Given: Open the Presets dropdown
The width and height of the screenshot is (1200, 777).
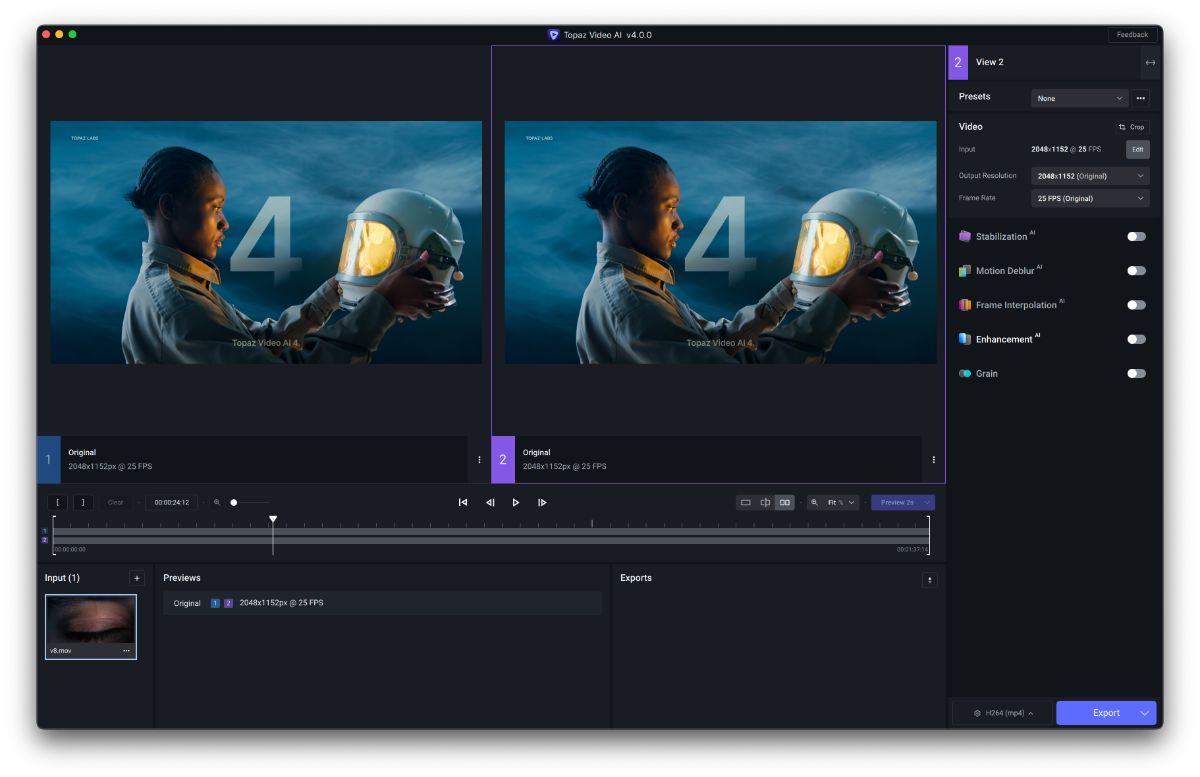Looking at the screenshot, I should (x=1080, y=98).
